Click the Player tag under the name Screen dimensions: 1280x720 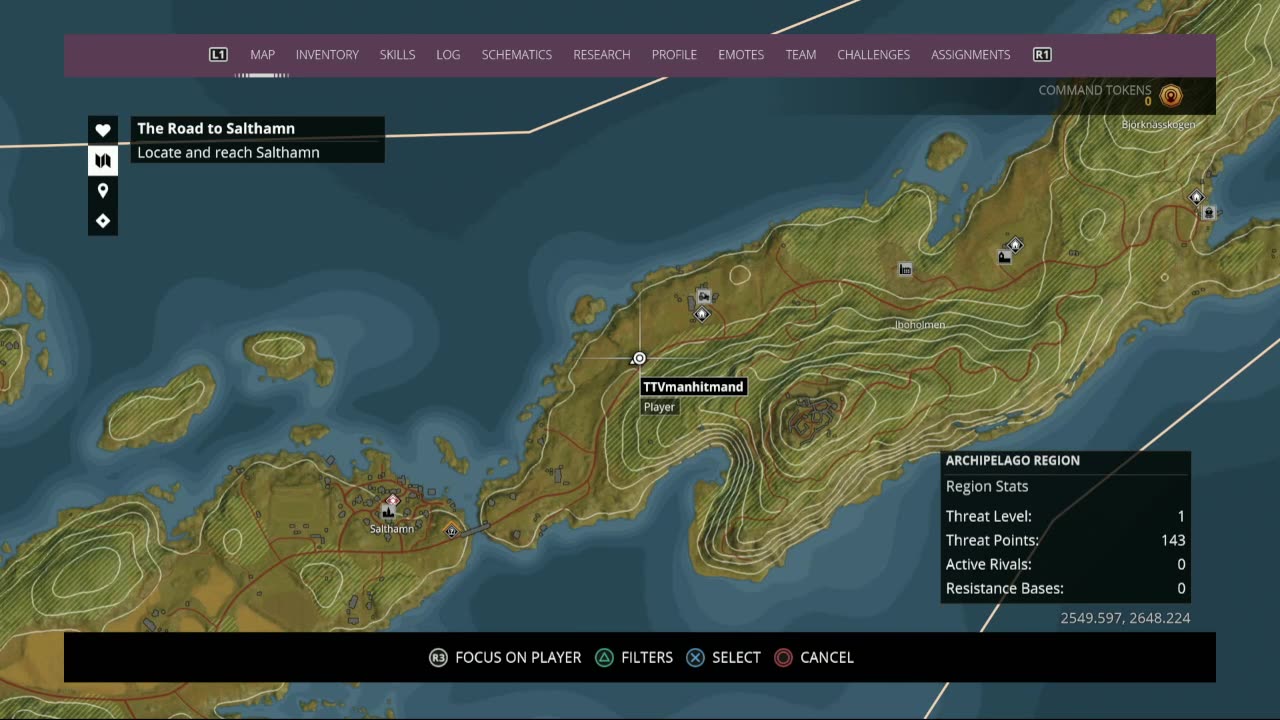click(659, 407)
